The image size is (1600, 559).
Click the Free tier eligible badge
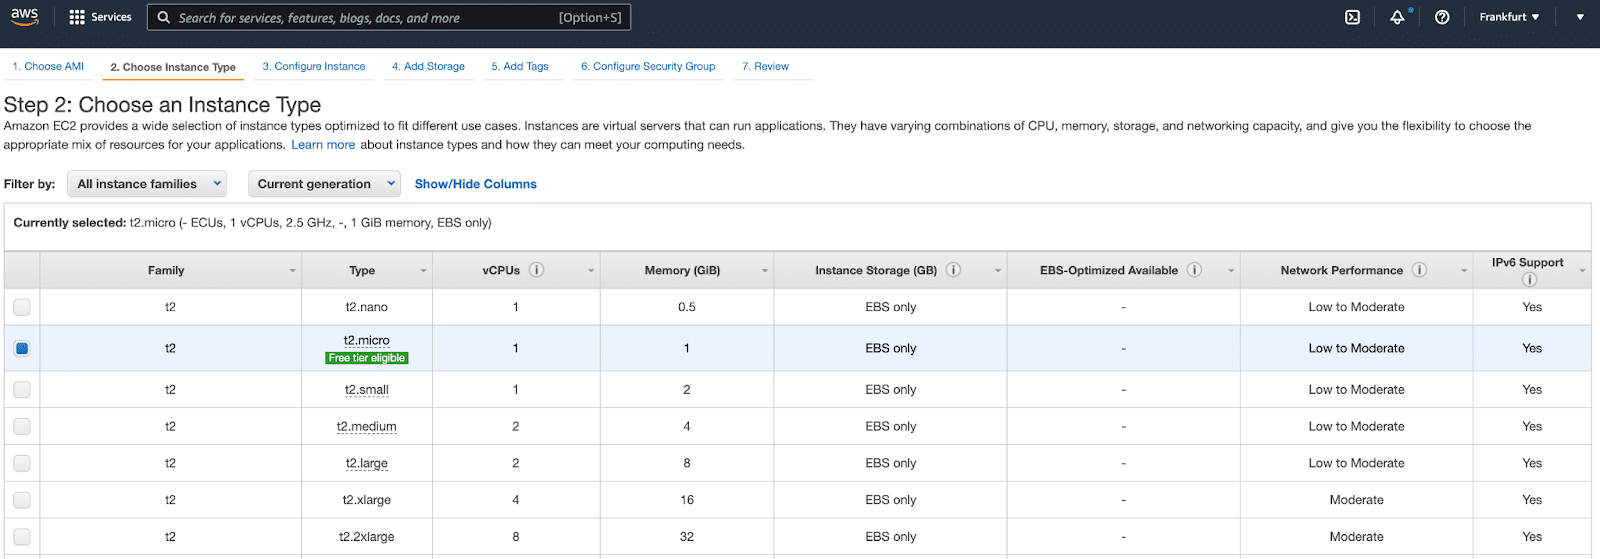[x=367, y=358]
